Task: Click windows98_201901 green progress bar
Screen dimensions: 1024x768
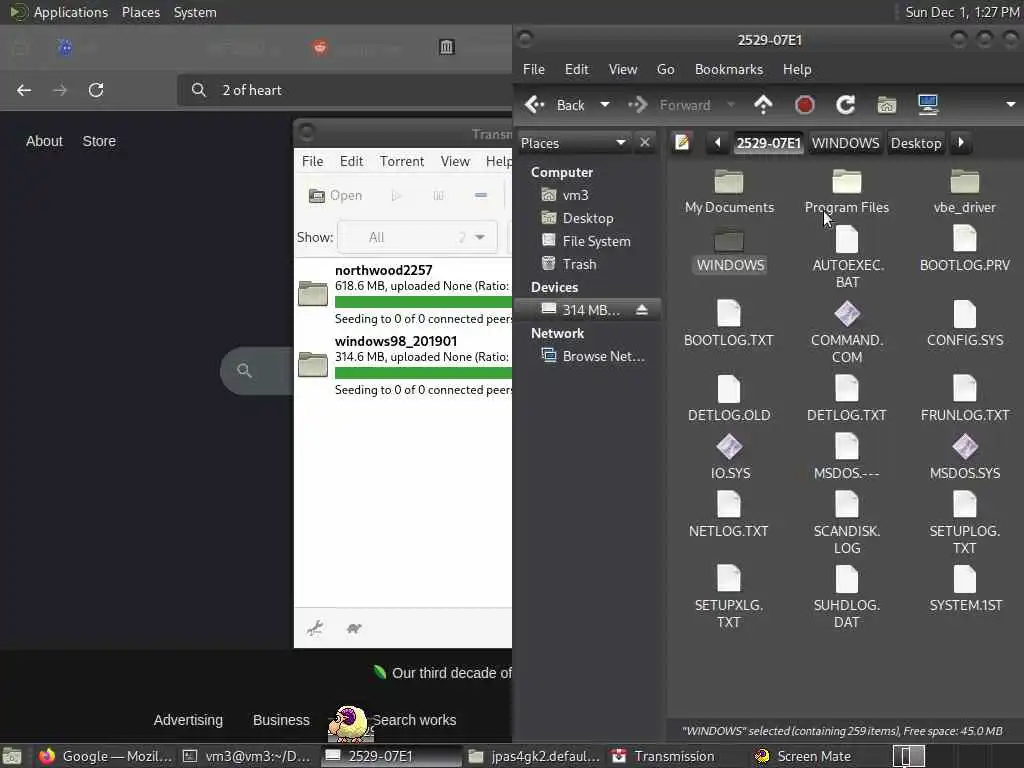Action: pyautogui.click(x=423, y=373)
